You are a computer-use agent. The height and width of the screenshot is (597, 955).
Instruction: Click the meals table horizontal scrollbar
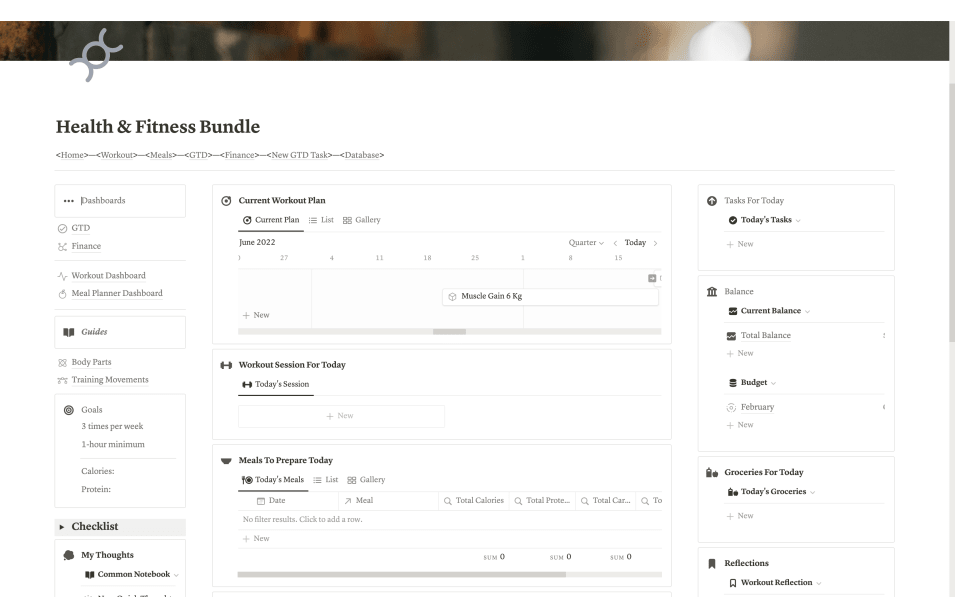point(401,574)
